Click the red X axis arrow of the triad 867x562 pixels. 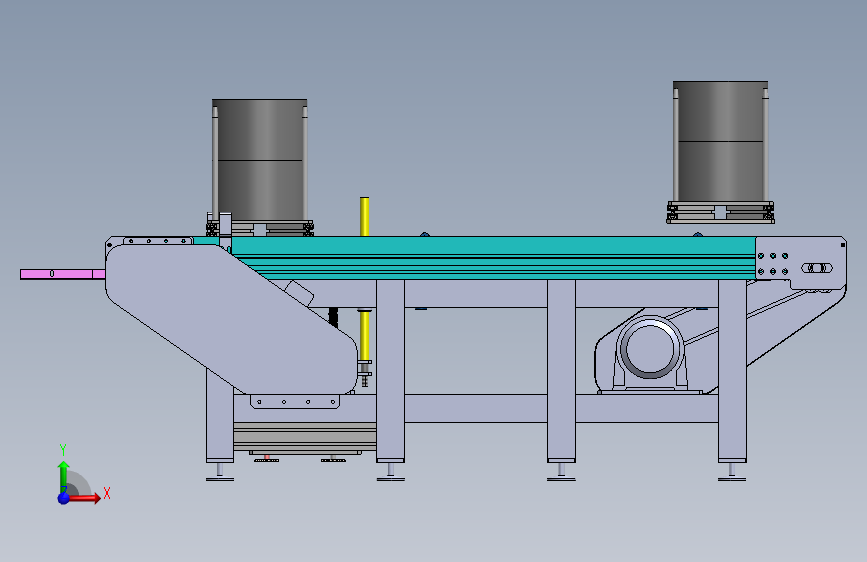85,498
